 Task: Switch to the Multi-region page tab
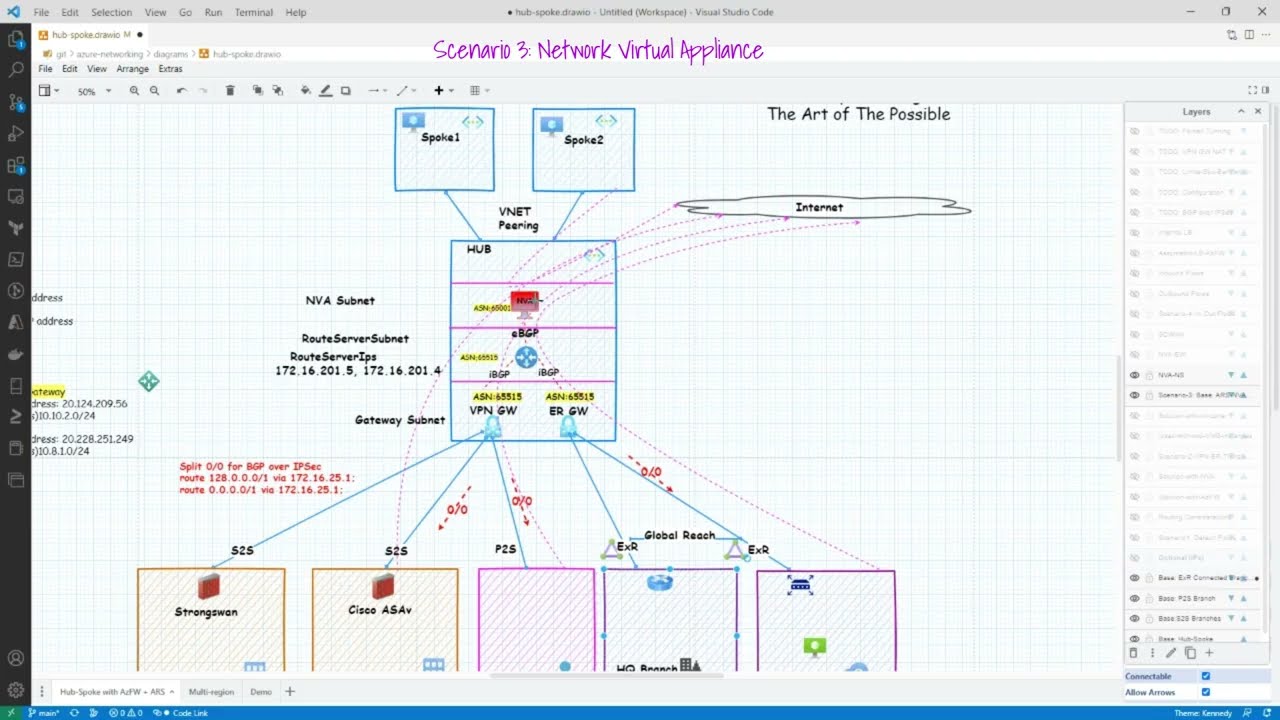pos(211,692)
